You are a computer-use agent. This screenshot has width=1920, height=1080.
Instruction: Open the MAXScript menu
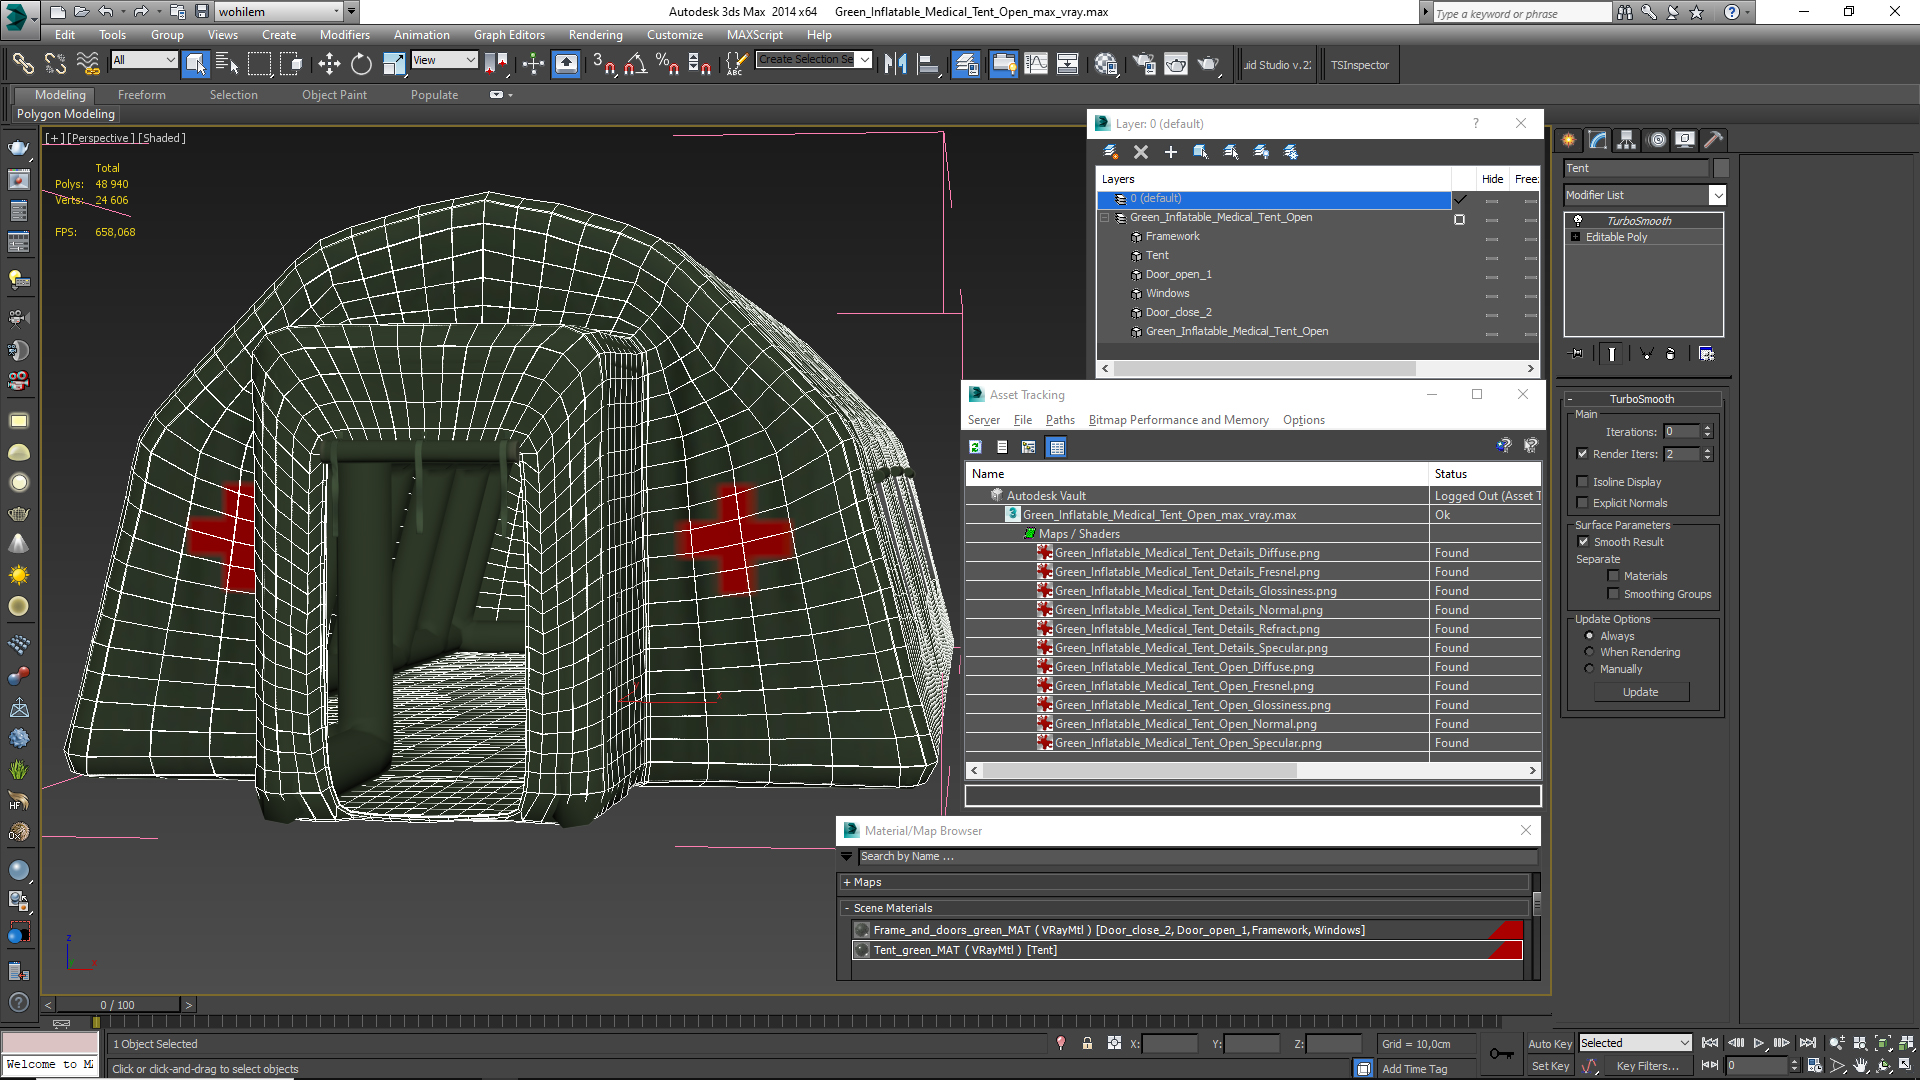click(x=754, y=35)
